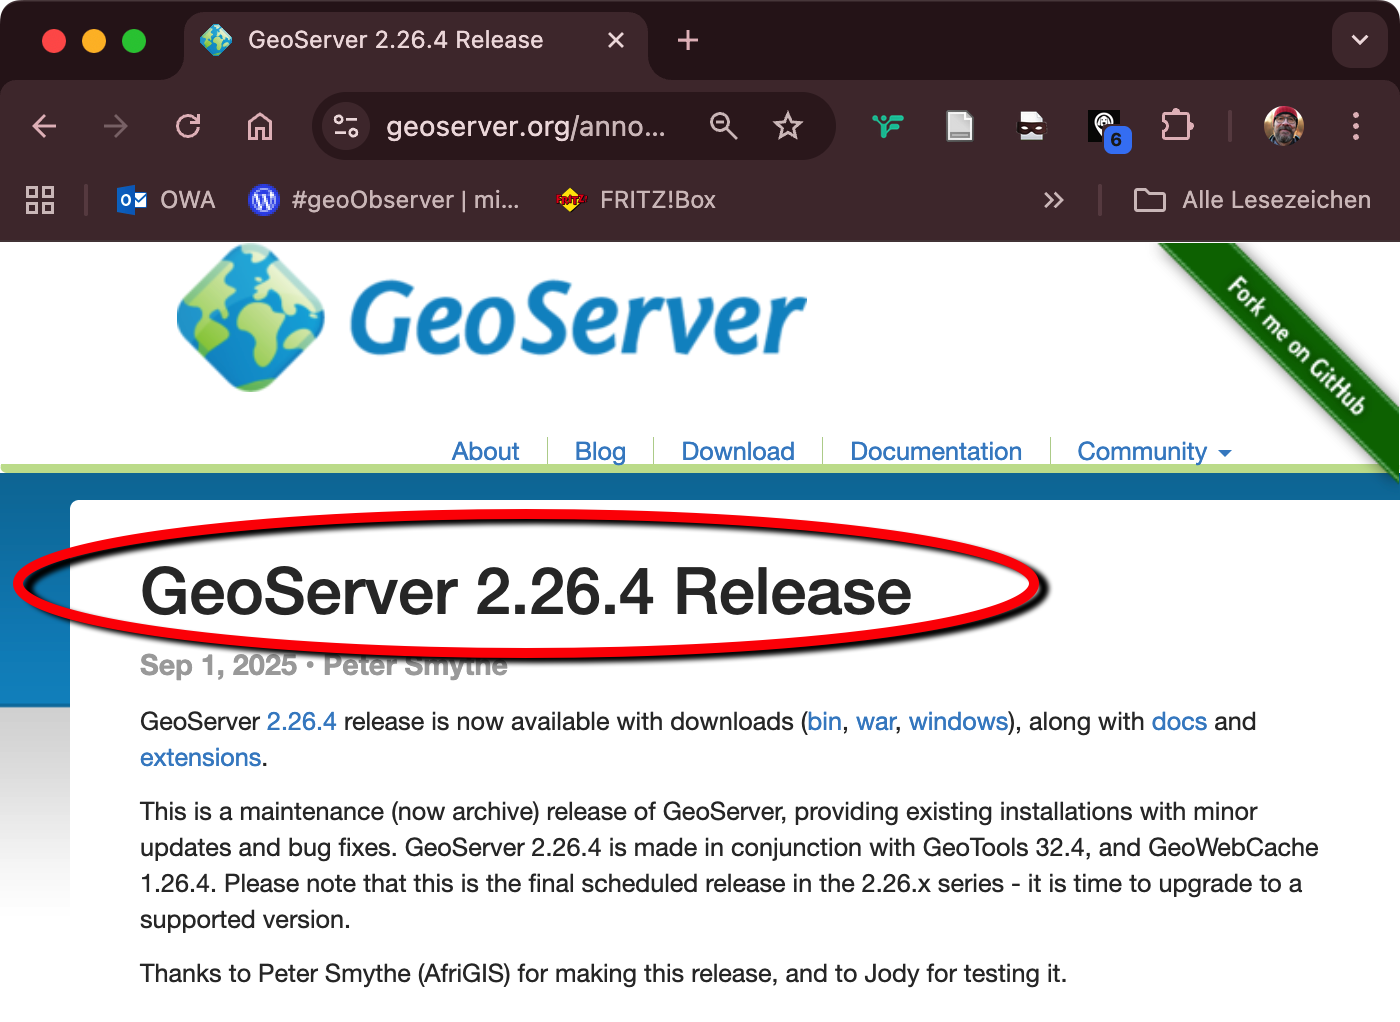Open the Extensions puzzle-piece menu
Image resolution: width=1400 pixels, height=1022 pixels.
coord(1177,126)
